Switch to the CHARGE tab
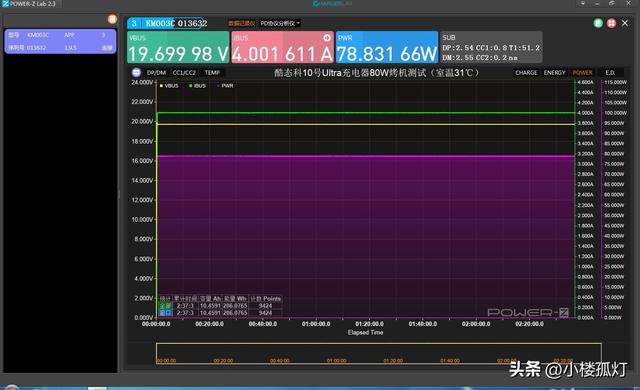 pyautogui.click(x=526, y=73)
